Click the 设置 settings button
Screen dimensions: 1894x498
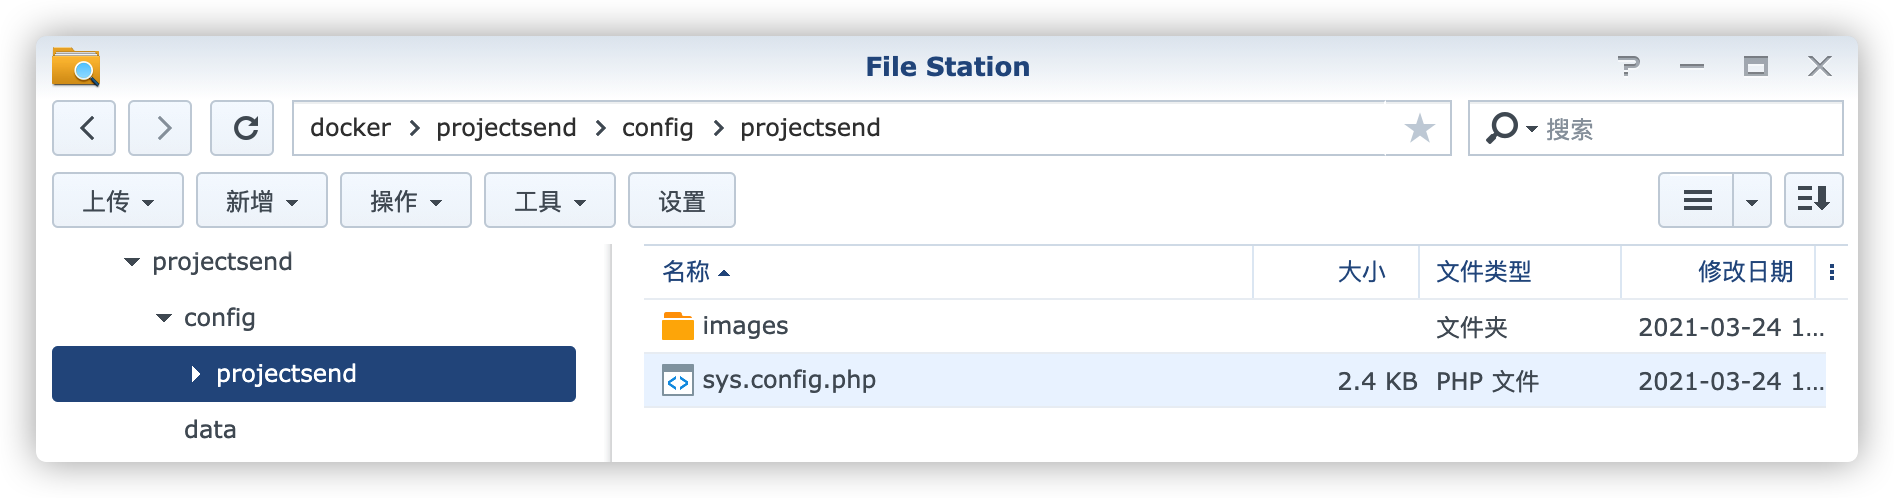coord(682,201)
